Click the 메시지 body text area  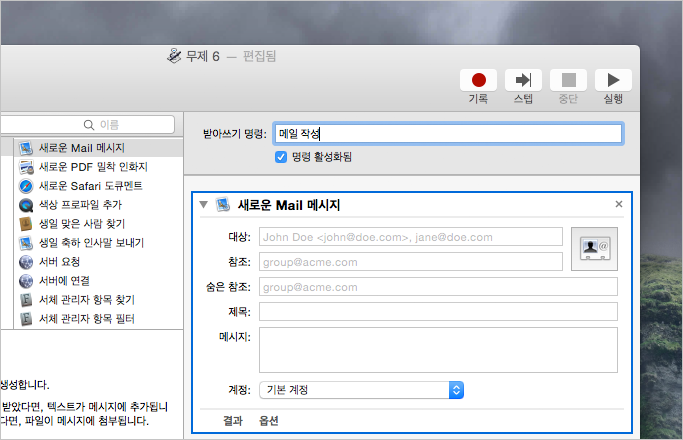pos(438,350)
